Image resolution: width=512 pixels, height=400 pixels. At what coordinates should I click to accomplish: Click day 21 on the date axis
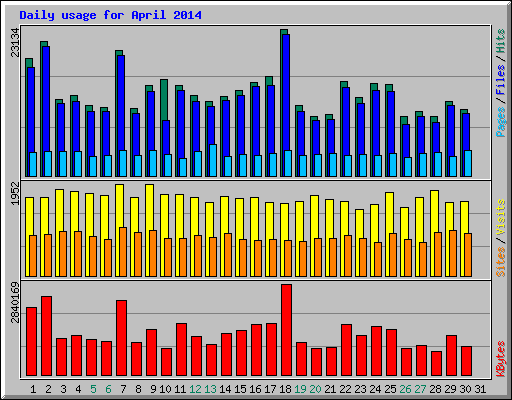pos(330,389)
